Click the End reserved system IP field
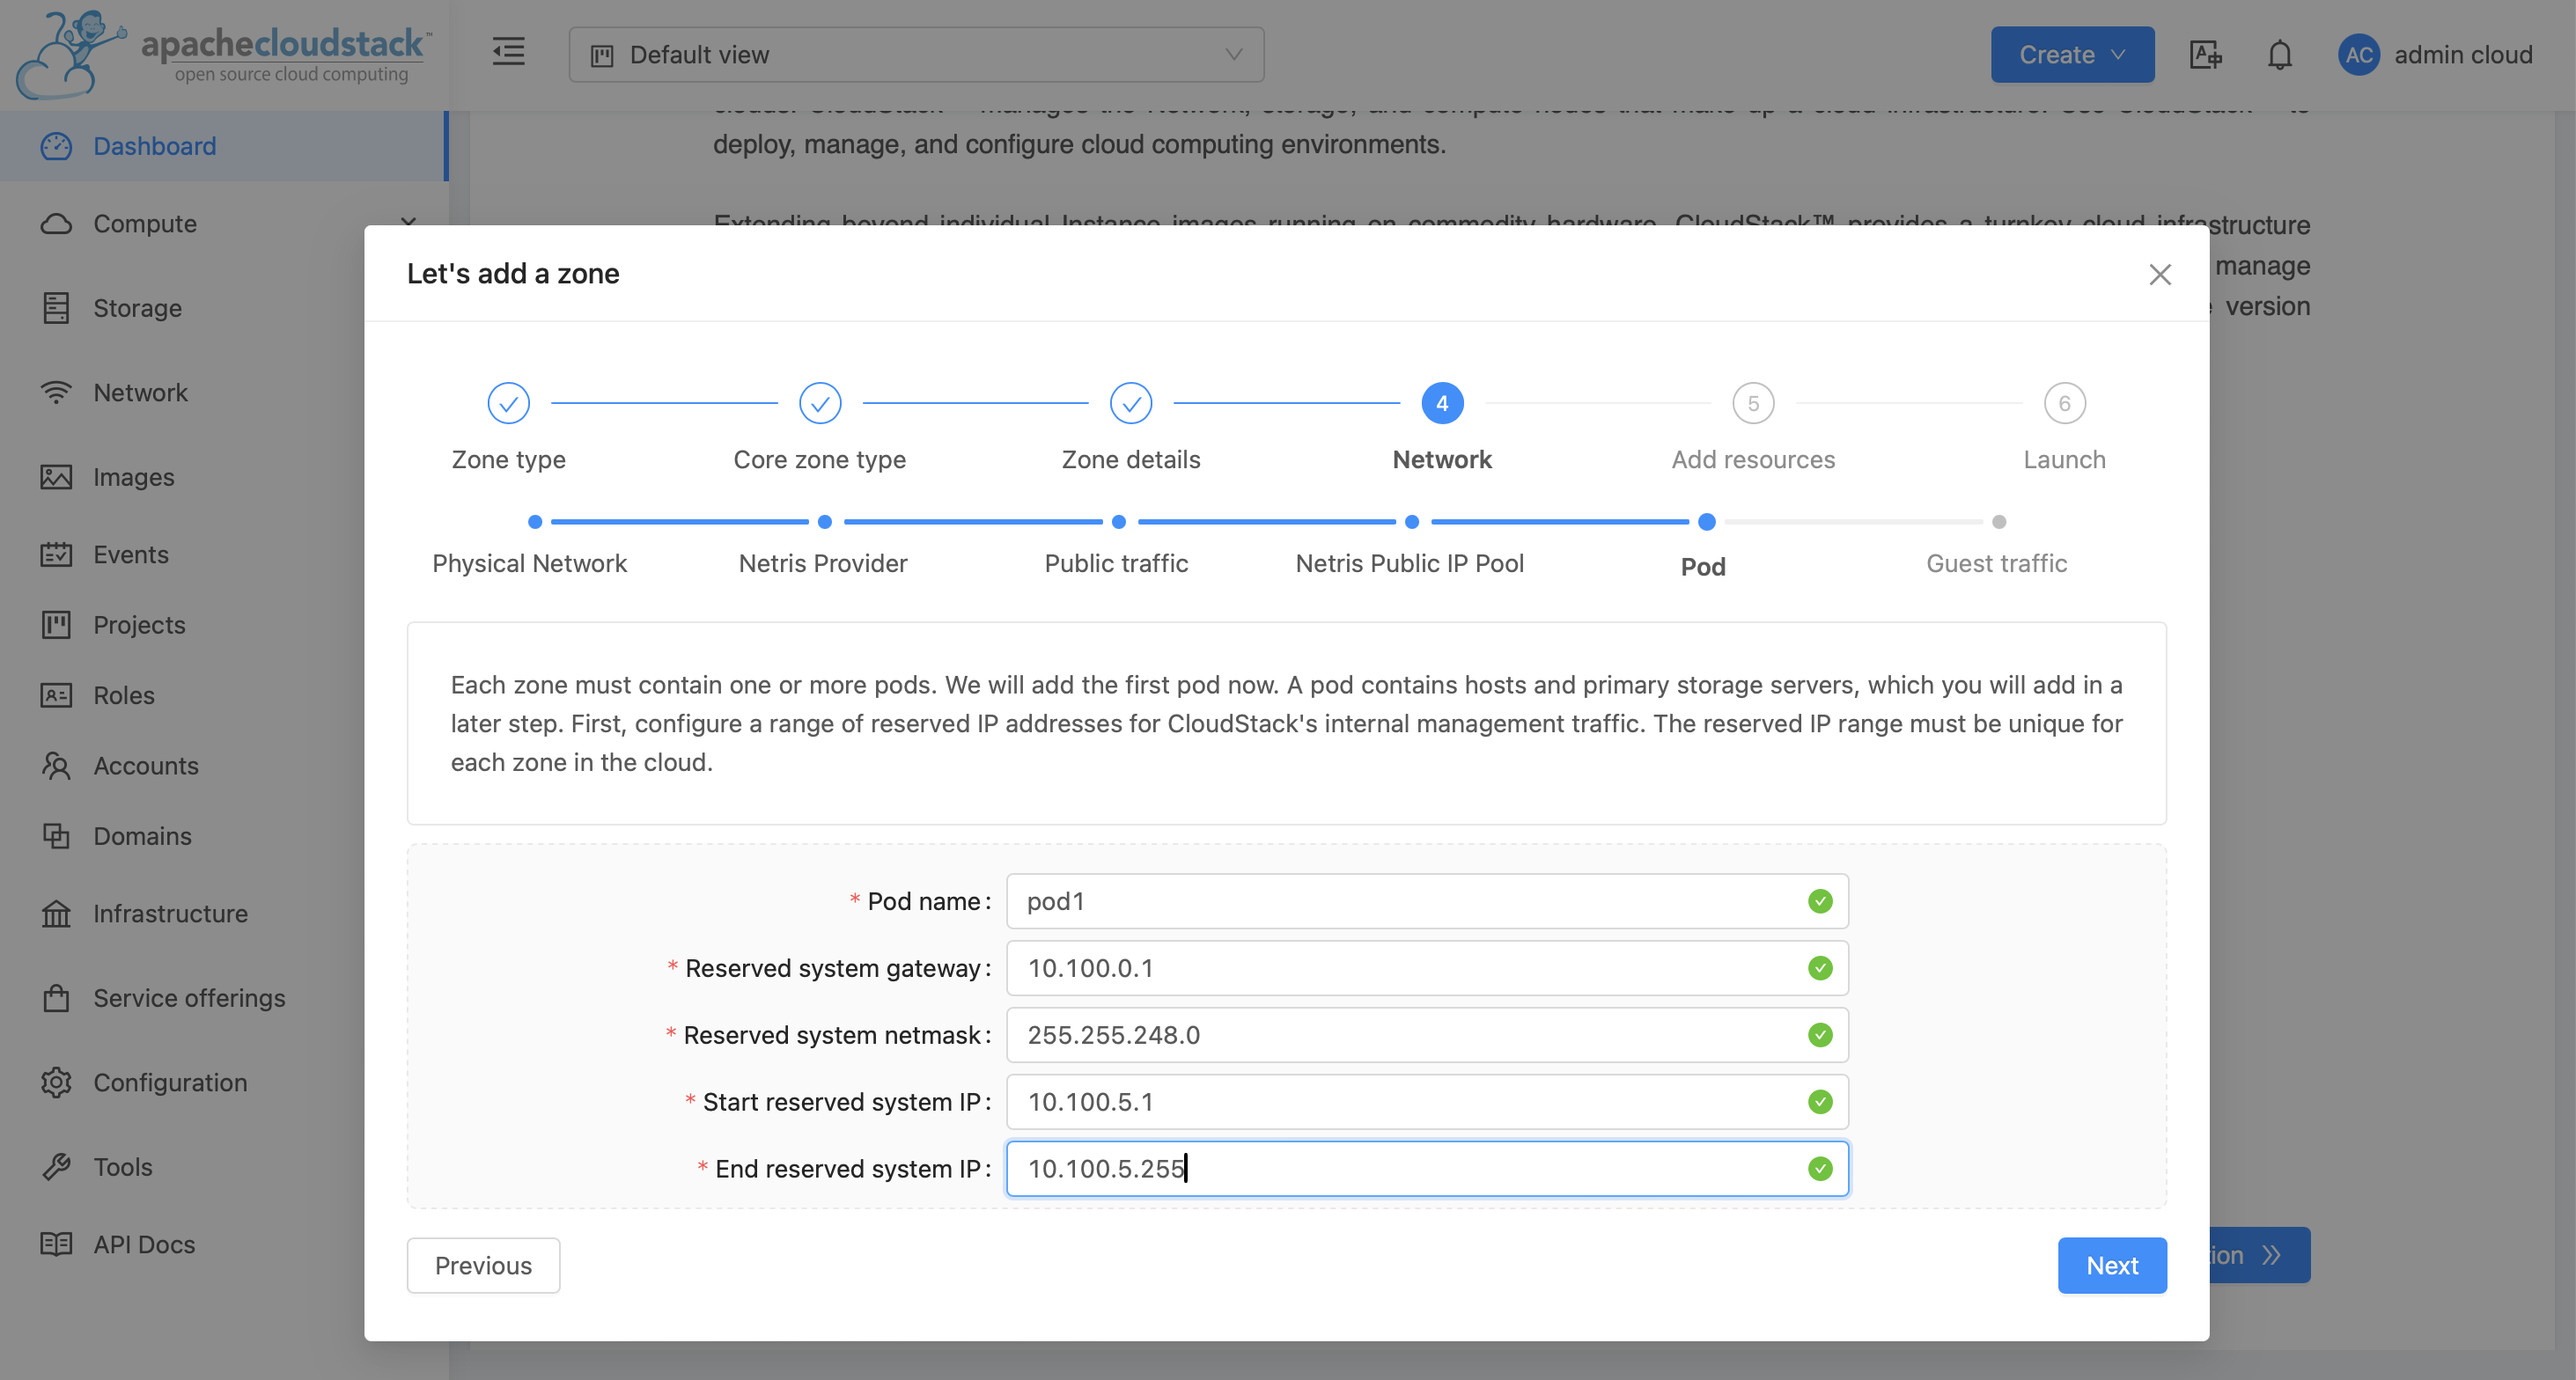 tap(1424, 1169)
